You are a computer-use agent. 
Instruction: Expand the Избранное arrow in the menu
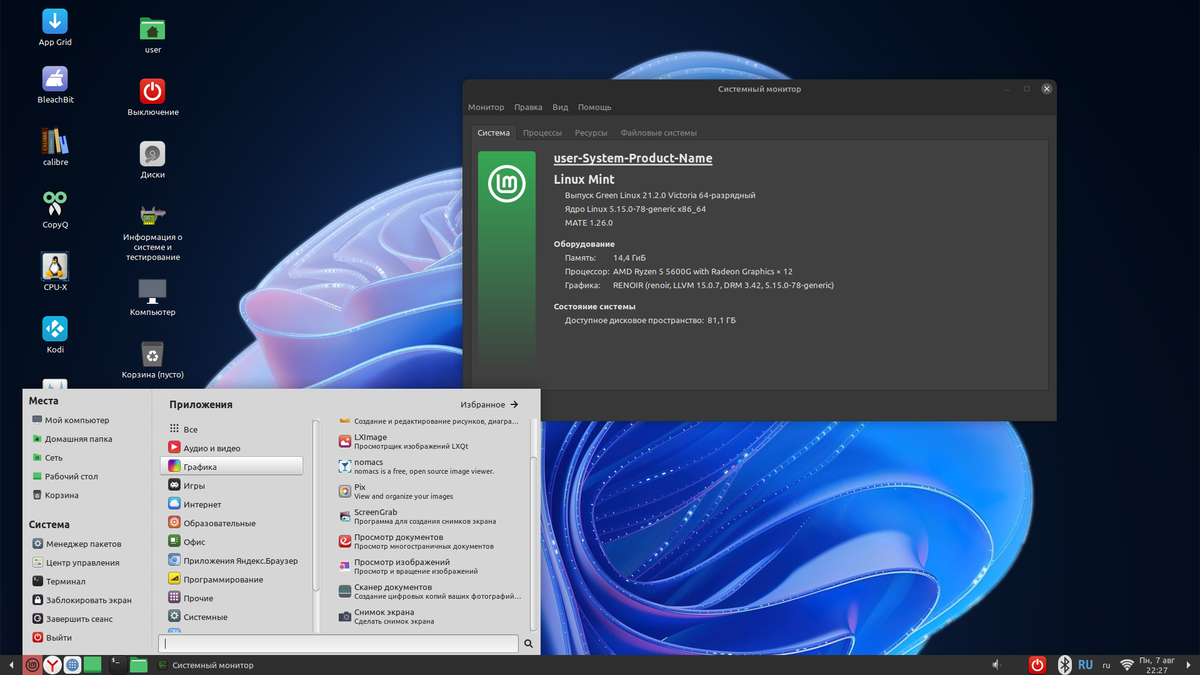(x=514, y=404)
